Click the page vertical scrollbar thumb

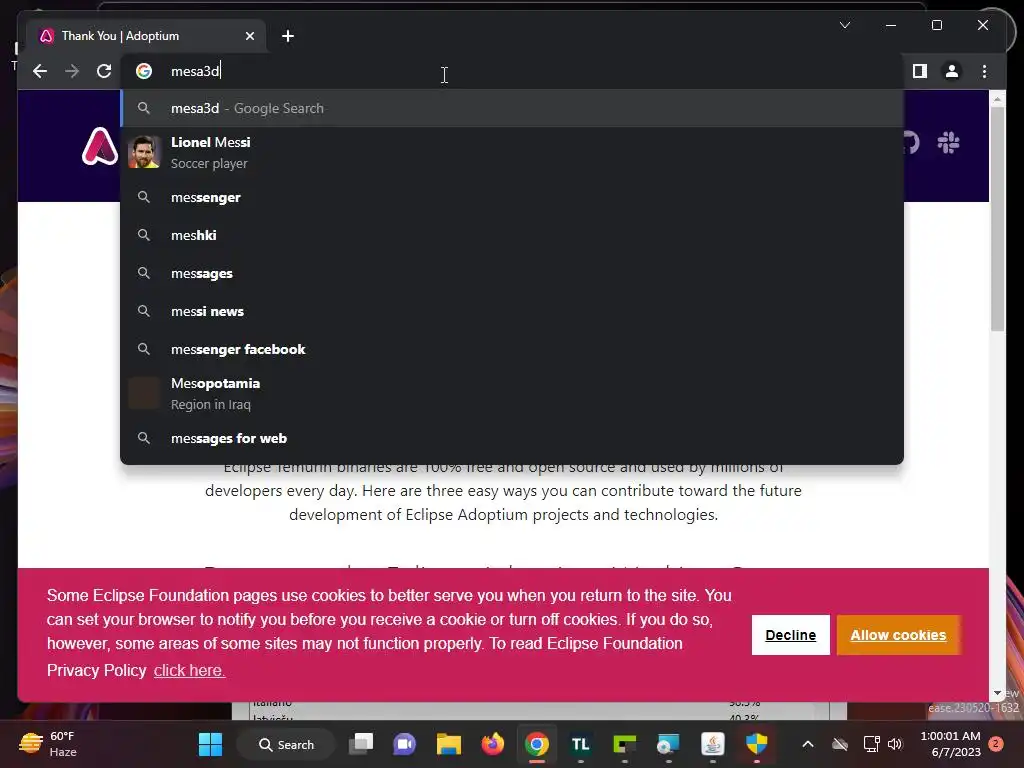click(997, 219)
